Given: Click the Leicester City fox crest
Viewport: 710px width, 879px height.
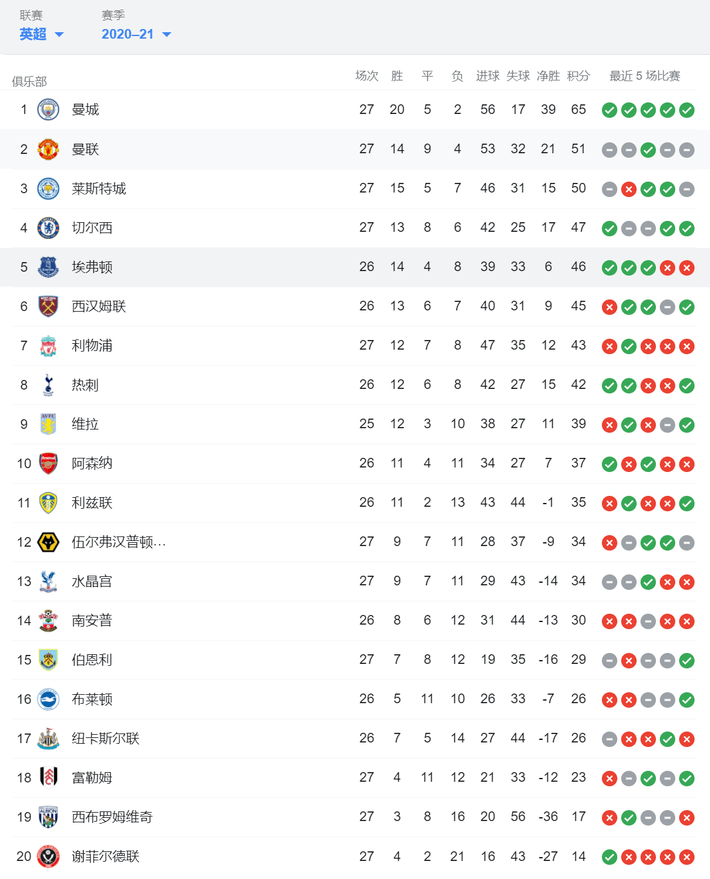Looking at the screenshot, I should 48,188.
